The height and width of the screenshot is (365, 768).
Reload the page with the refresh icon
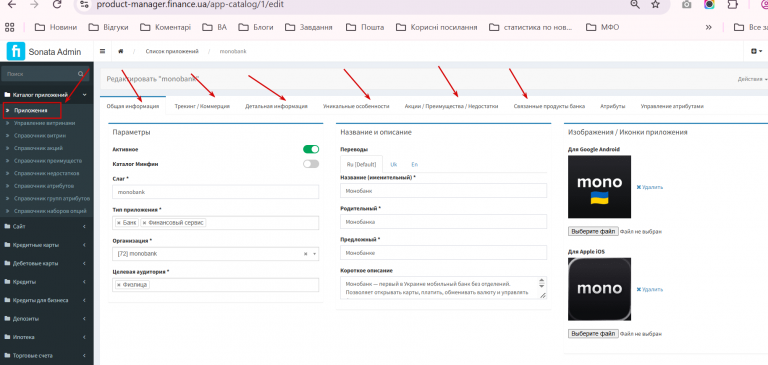coord(57,4)
